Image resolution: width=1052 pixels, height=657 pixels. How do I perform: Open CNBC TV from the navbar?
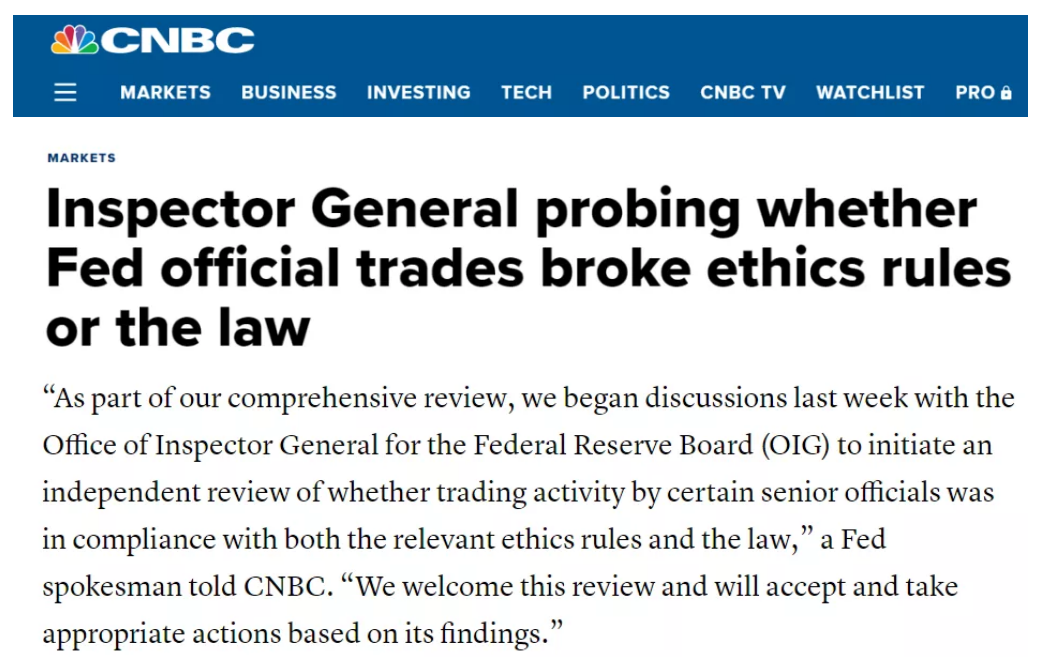tap(743, 93)
